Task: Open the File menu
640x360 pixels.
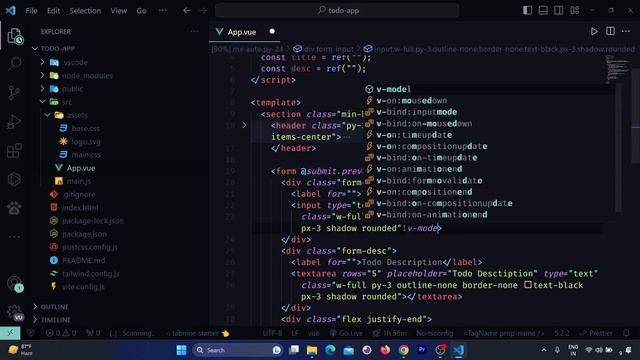Action: (x=31, y=11)
